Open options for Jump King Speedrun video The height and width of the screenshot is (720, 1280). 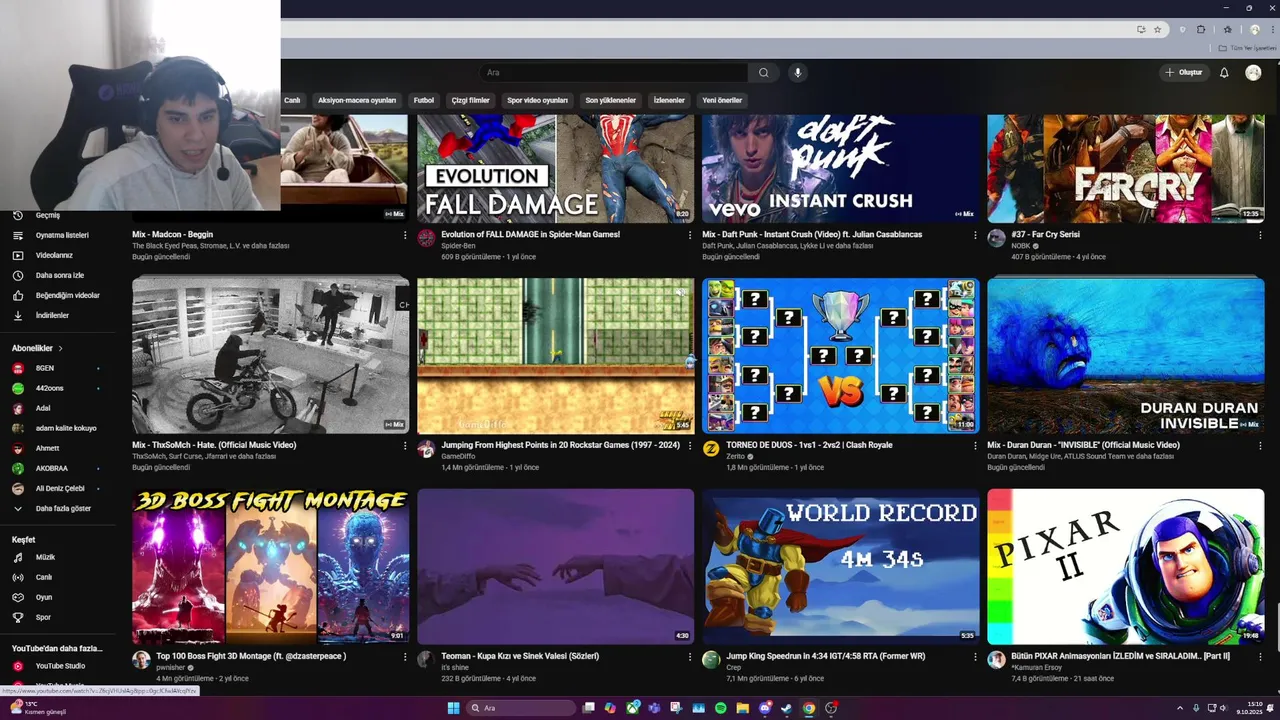click(x=975, y=657)
